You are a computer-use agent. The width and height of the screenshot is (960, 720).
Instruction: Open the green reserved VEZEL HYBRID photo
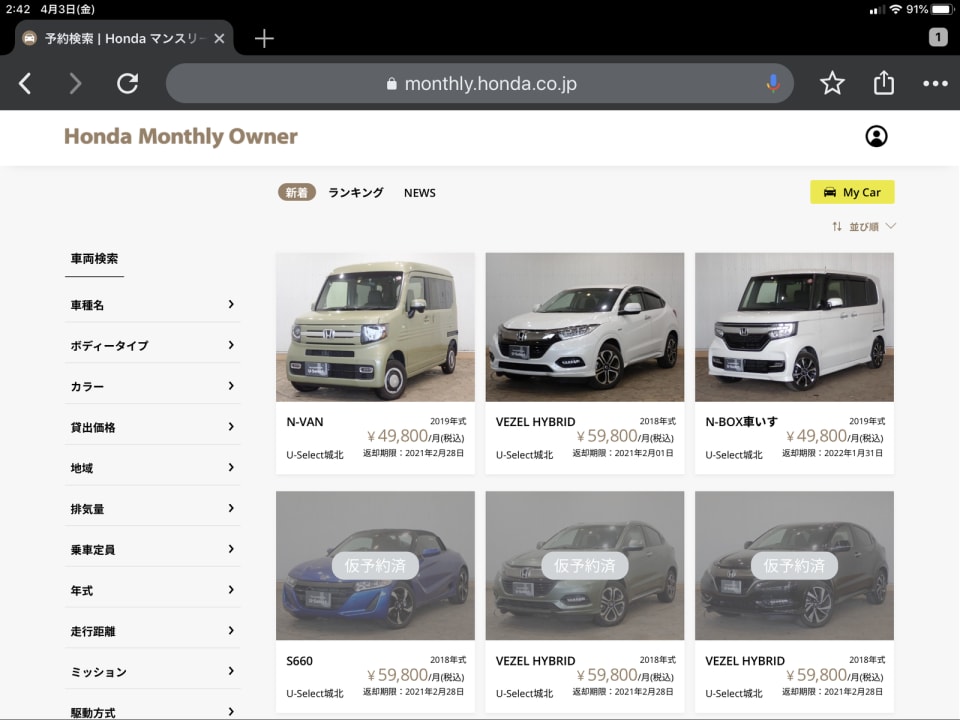click(x=585, y=565)
